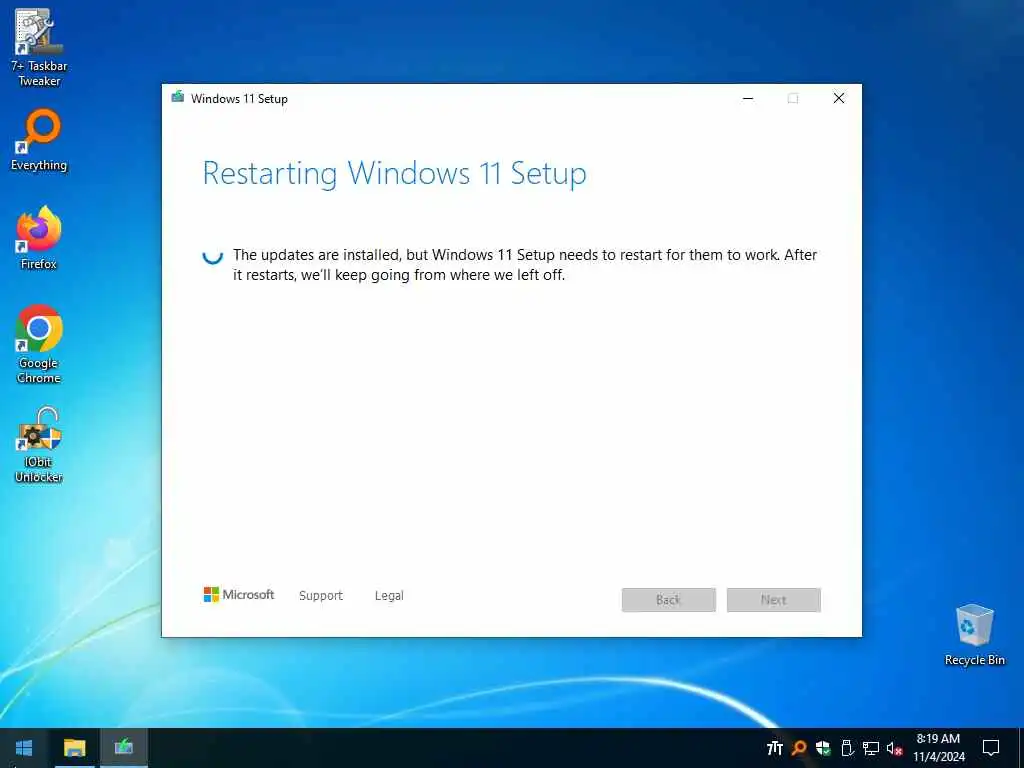1024x768 pixels.
Task: Click the loading spinner beside the update message
Action: pyautogui.click(x=213, y=255)
